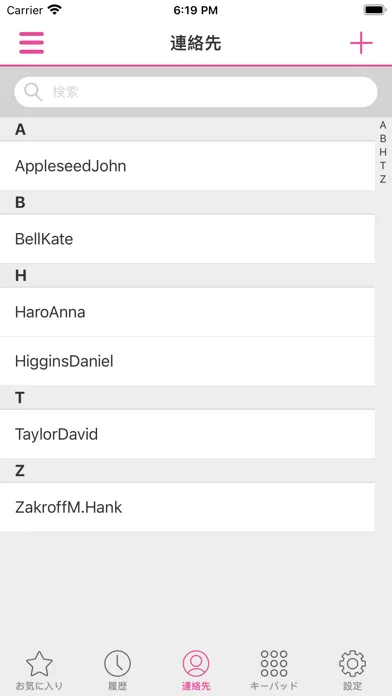Viewport: 392px width, 696px height.
Task: Open the 履歴 history clock tab
Action: pos(118,670)
